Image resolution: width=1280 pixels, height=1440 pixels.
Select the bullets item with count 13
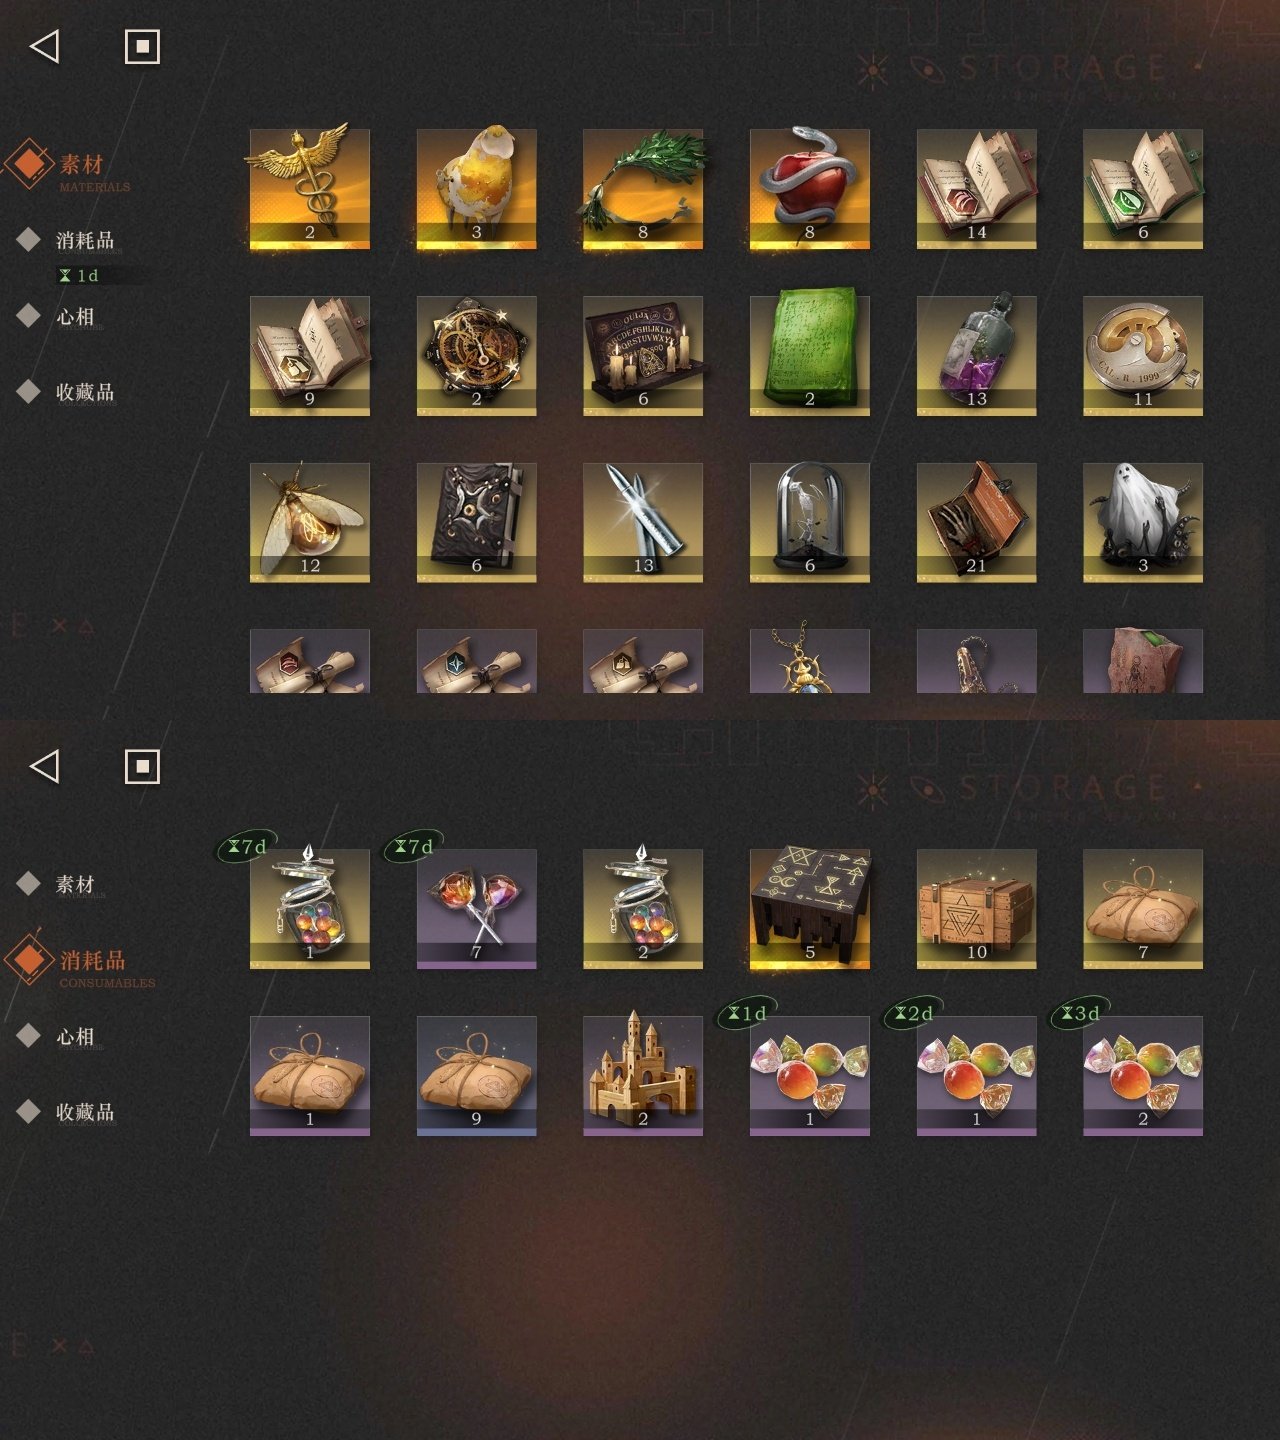pyautogui.click(x=643, y=522)
